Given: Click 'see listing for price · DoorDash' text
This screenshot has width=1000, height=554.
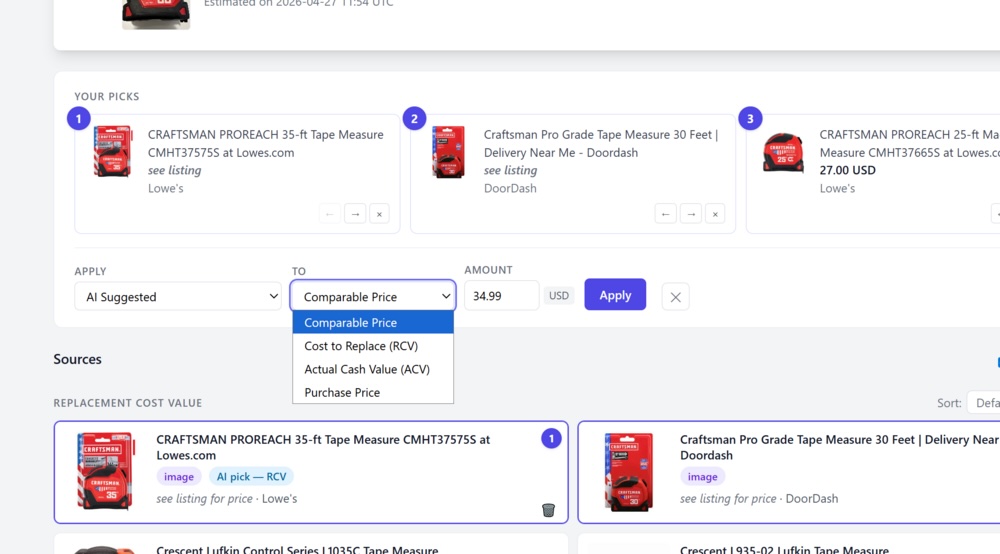Looking at the screenshot, I should coord(759,499).
